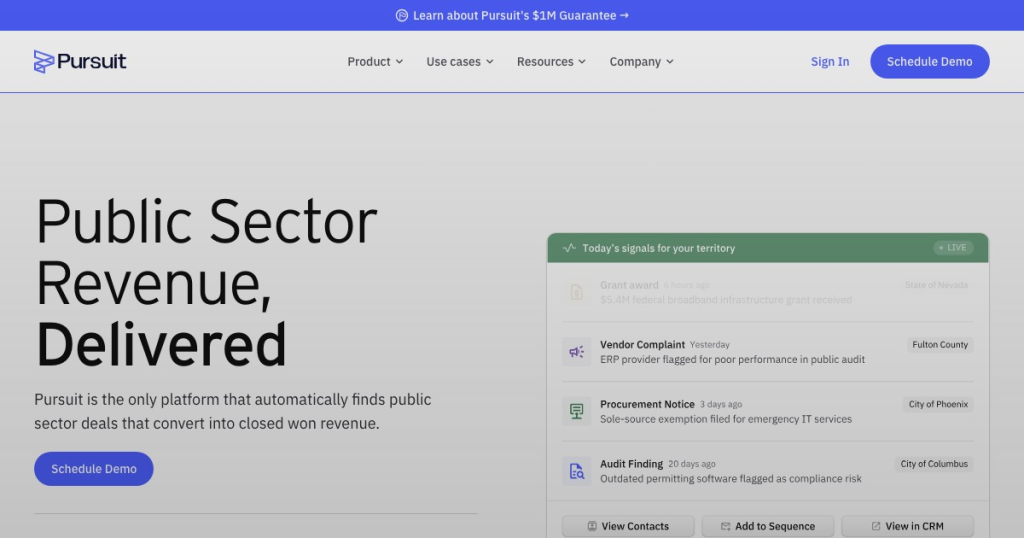Click the View Contacts button icon

[x=592, y=526]
